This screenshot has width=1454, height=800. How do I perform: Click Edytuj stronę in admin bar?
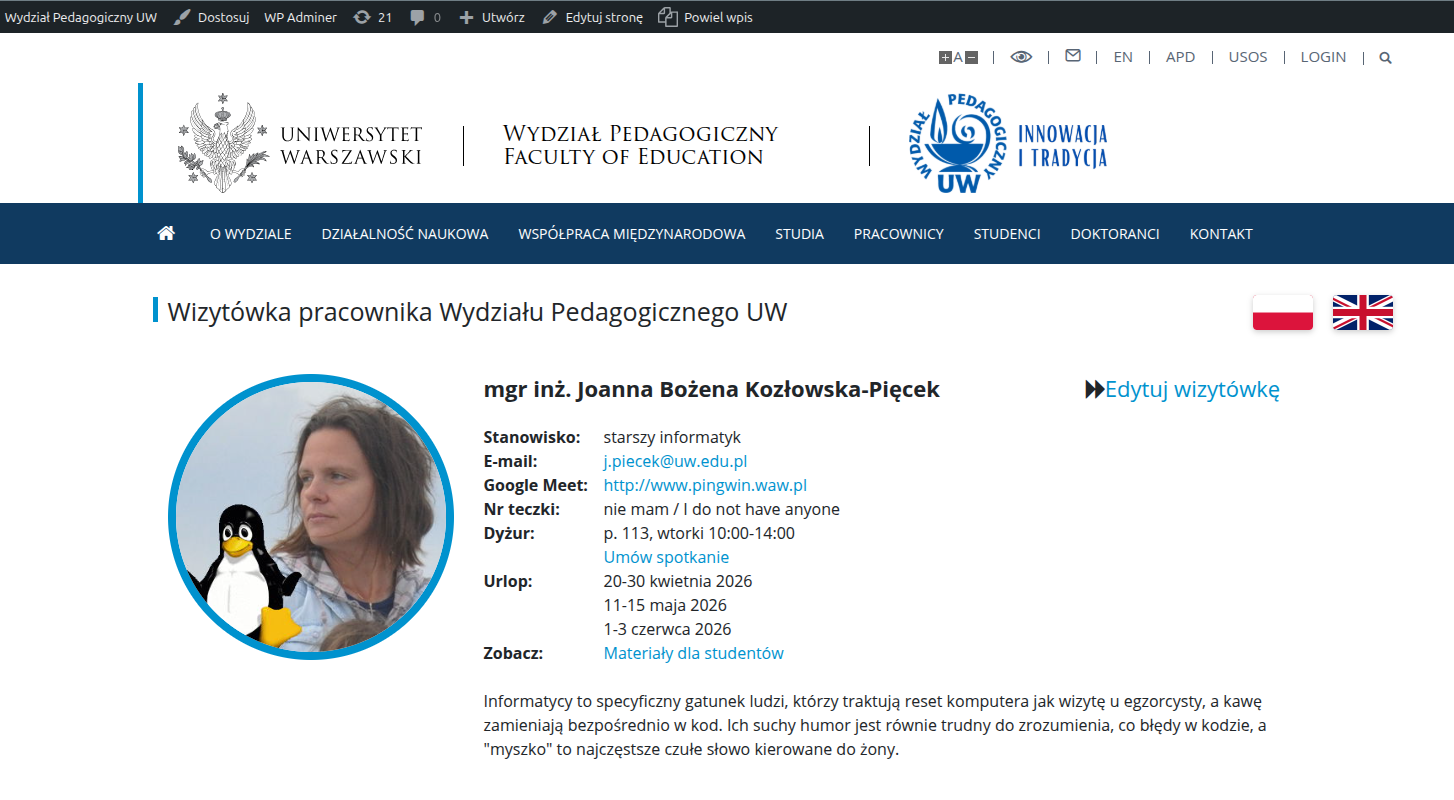pos(593,17)
